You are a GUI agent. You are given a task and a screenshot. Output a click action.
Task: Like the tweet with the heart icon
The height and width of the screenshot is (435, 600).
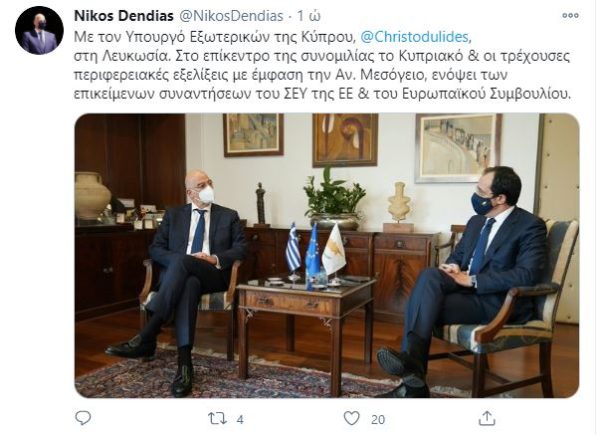pos(351,418)
